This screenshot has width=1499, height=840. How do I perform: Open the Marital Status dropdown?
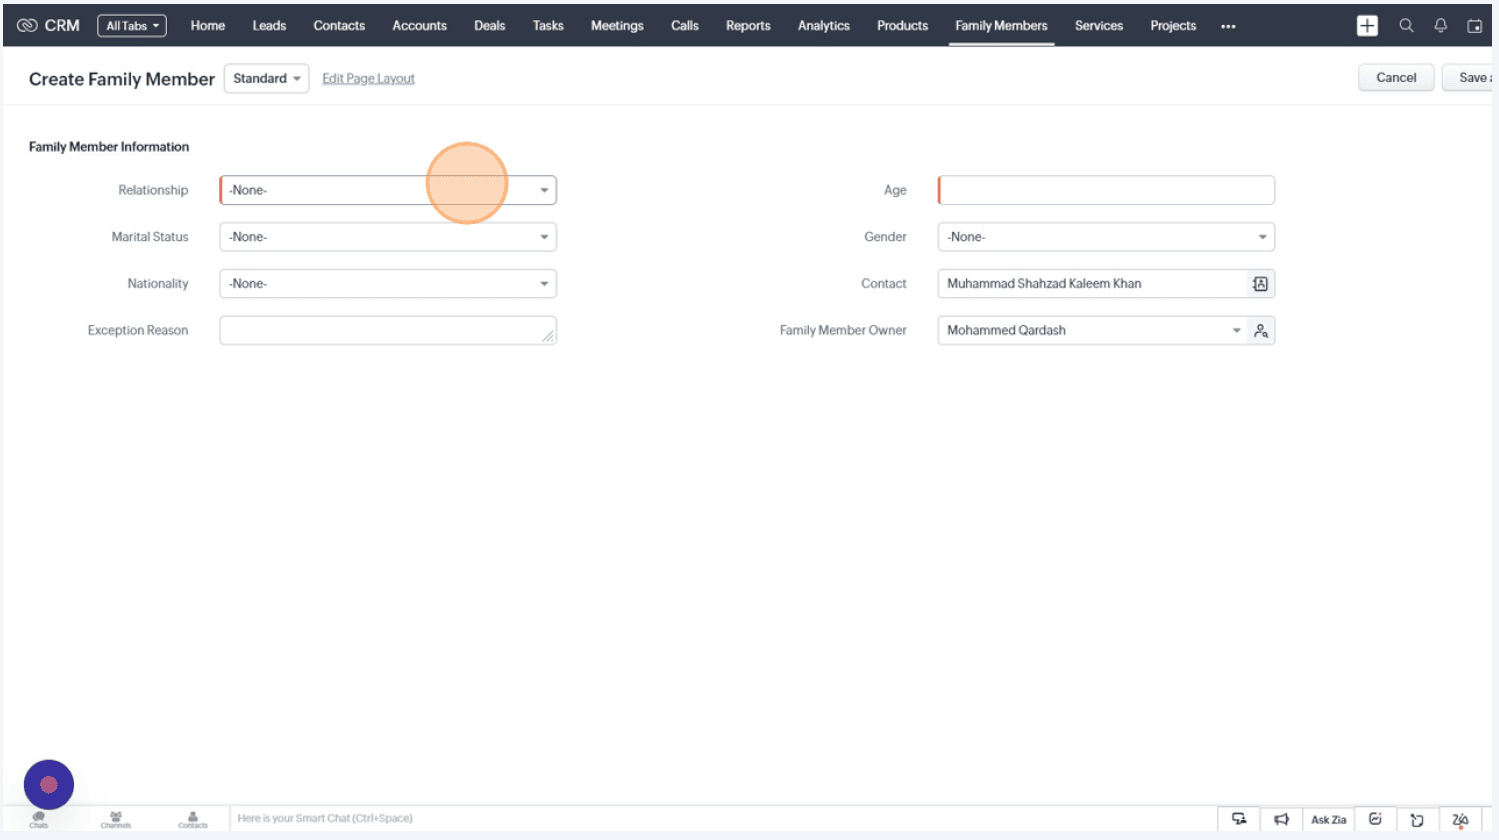pos(388,237)
